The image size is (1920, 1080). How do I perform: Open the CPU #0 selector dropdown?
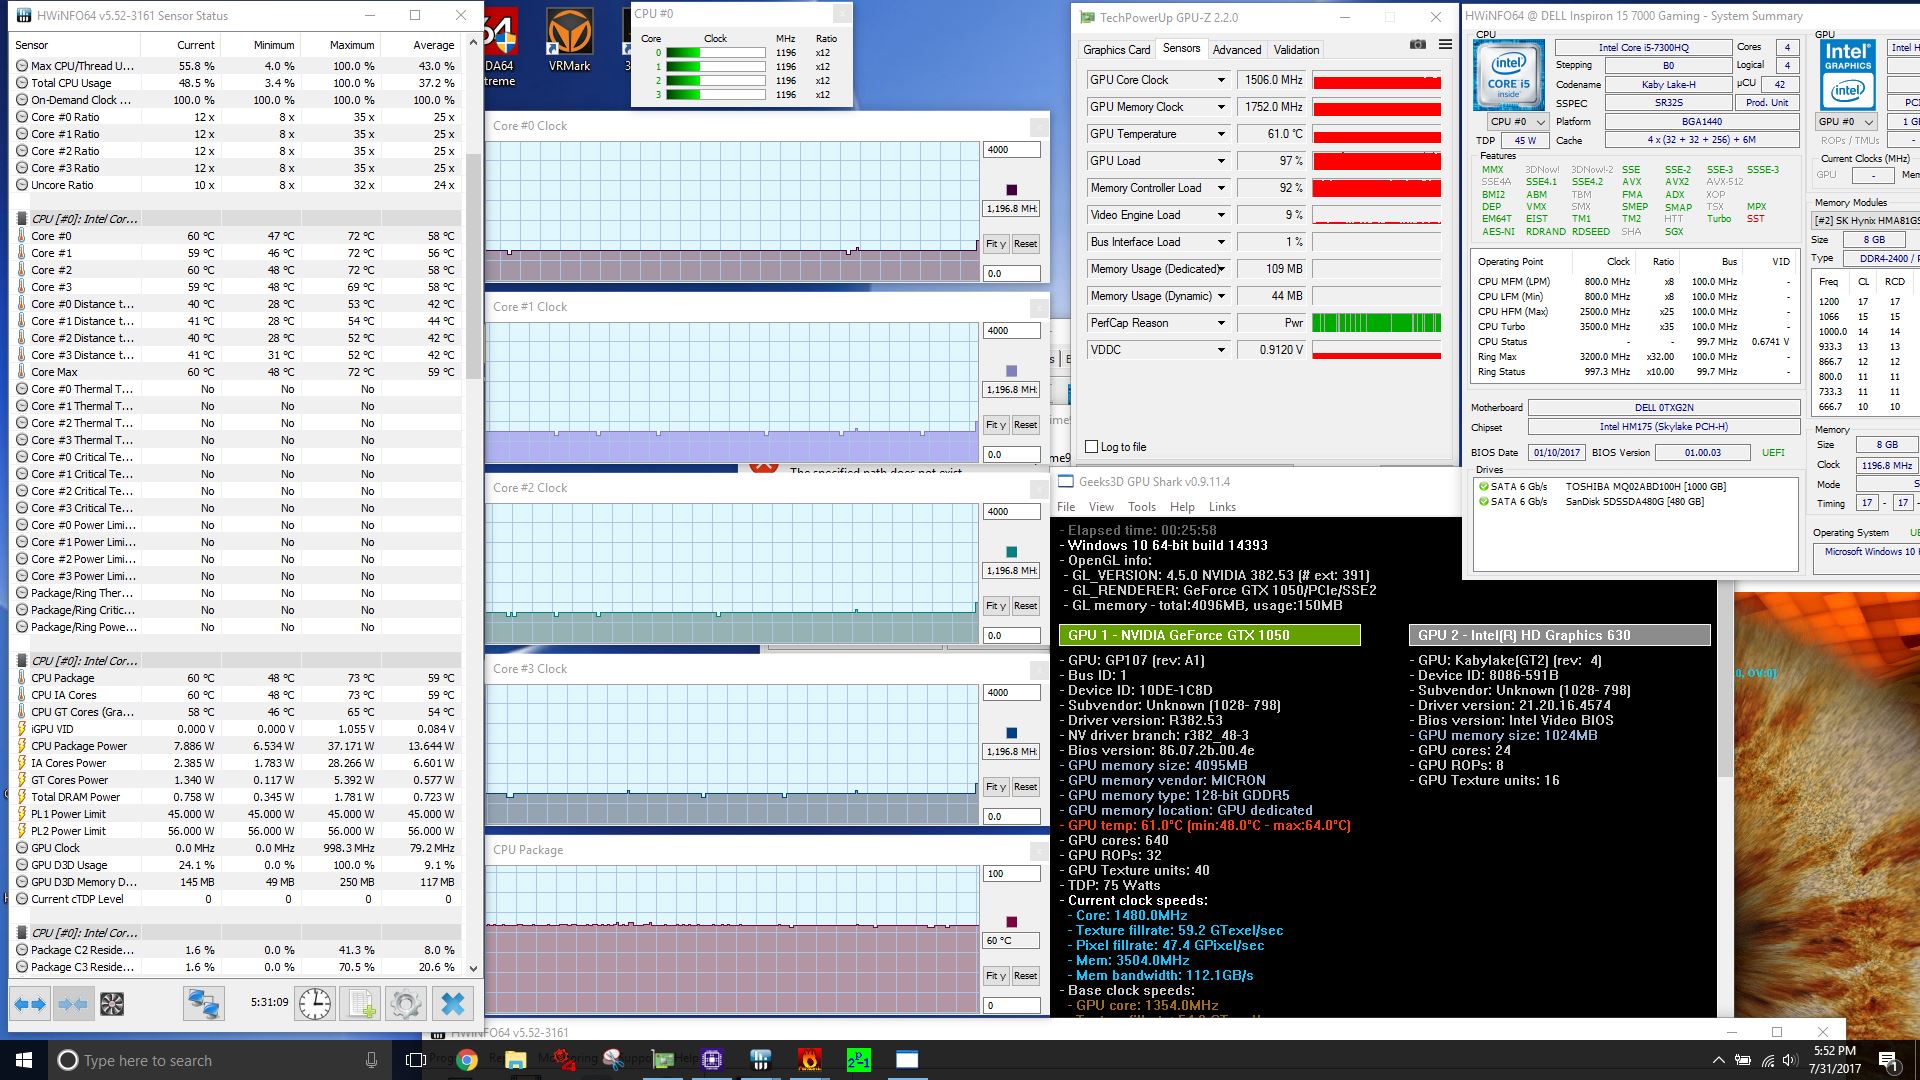1517,122
